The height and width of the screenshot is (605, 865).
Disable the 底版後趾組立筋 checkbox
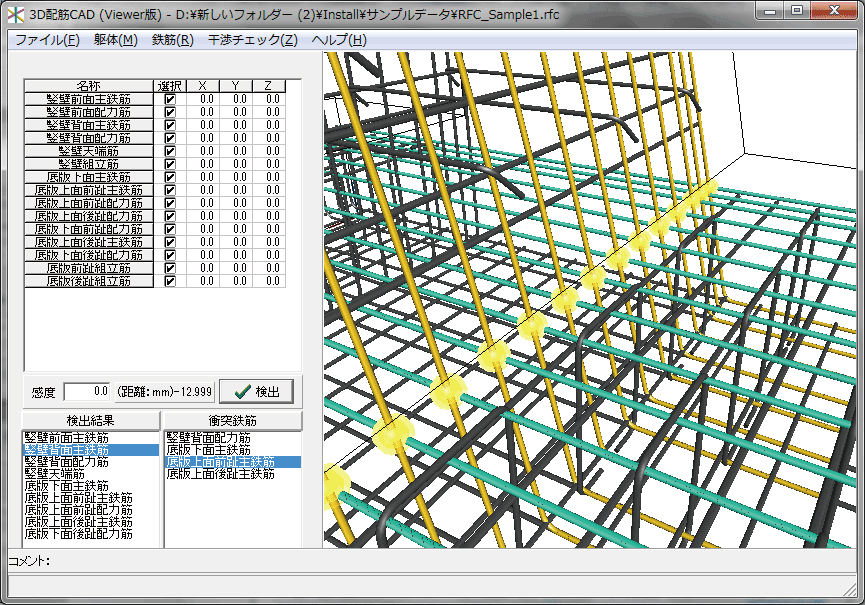[x=170, y=281]
